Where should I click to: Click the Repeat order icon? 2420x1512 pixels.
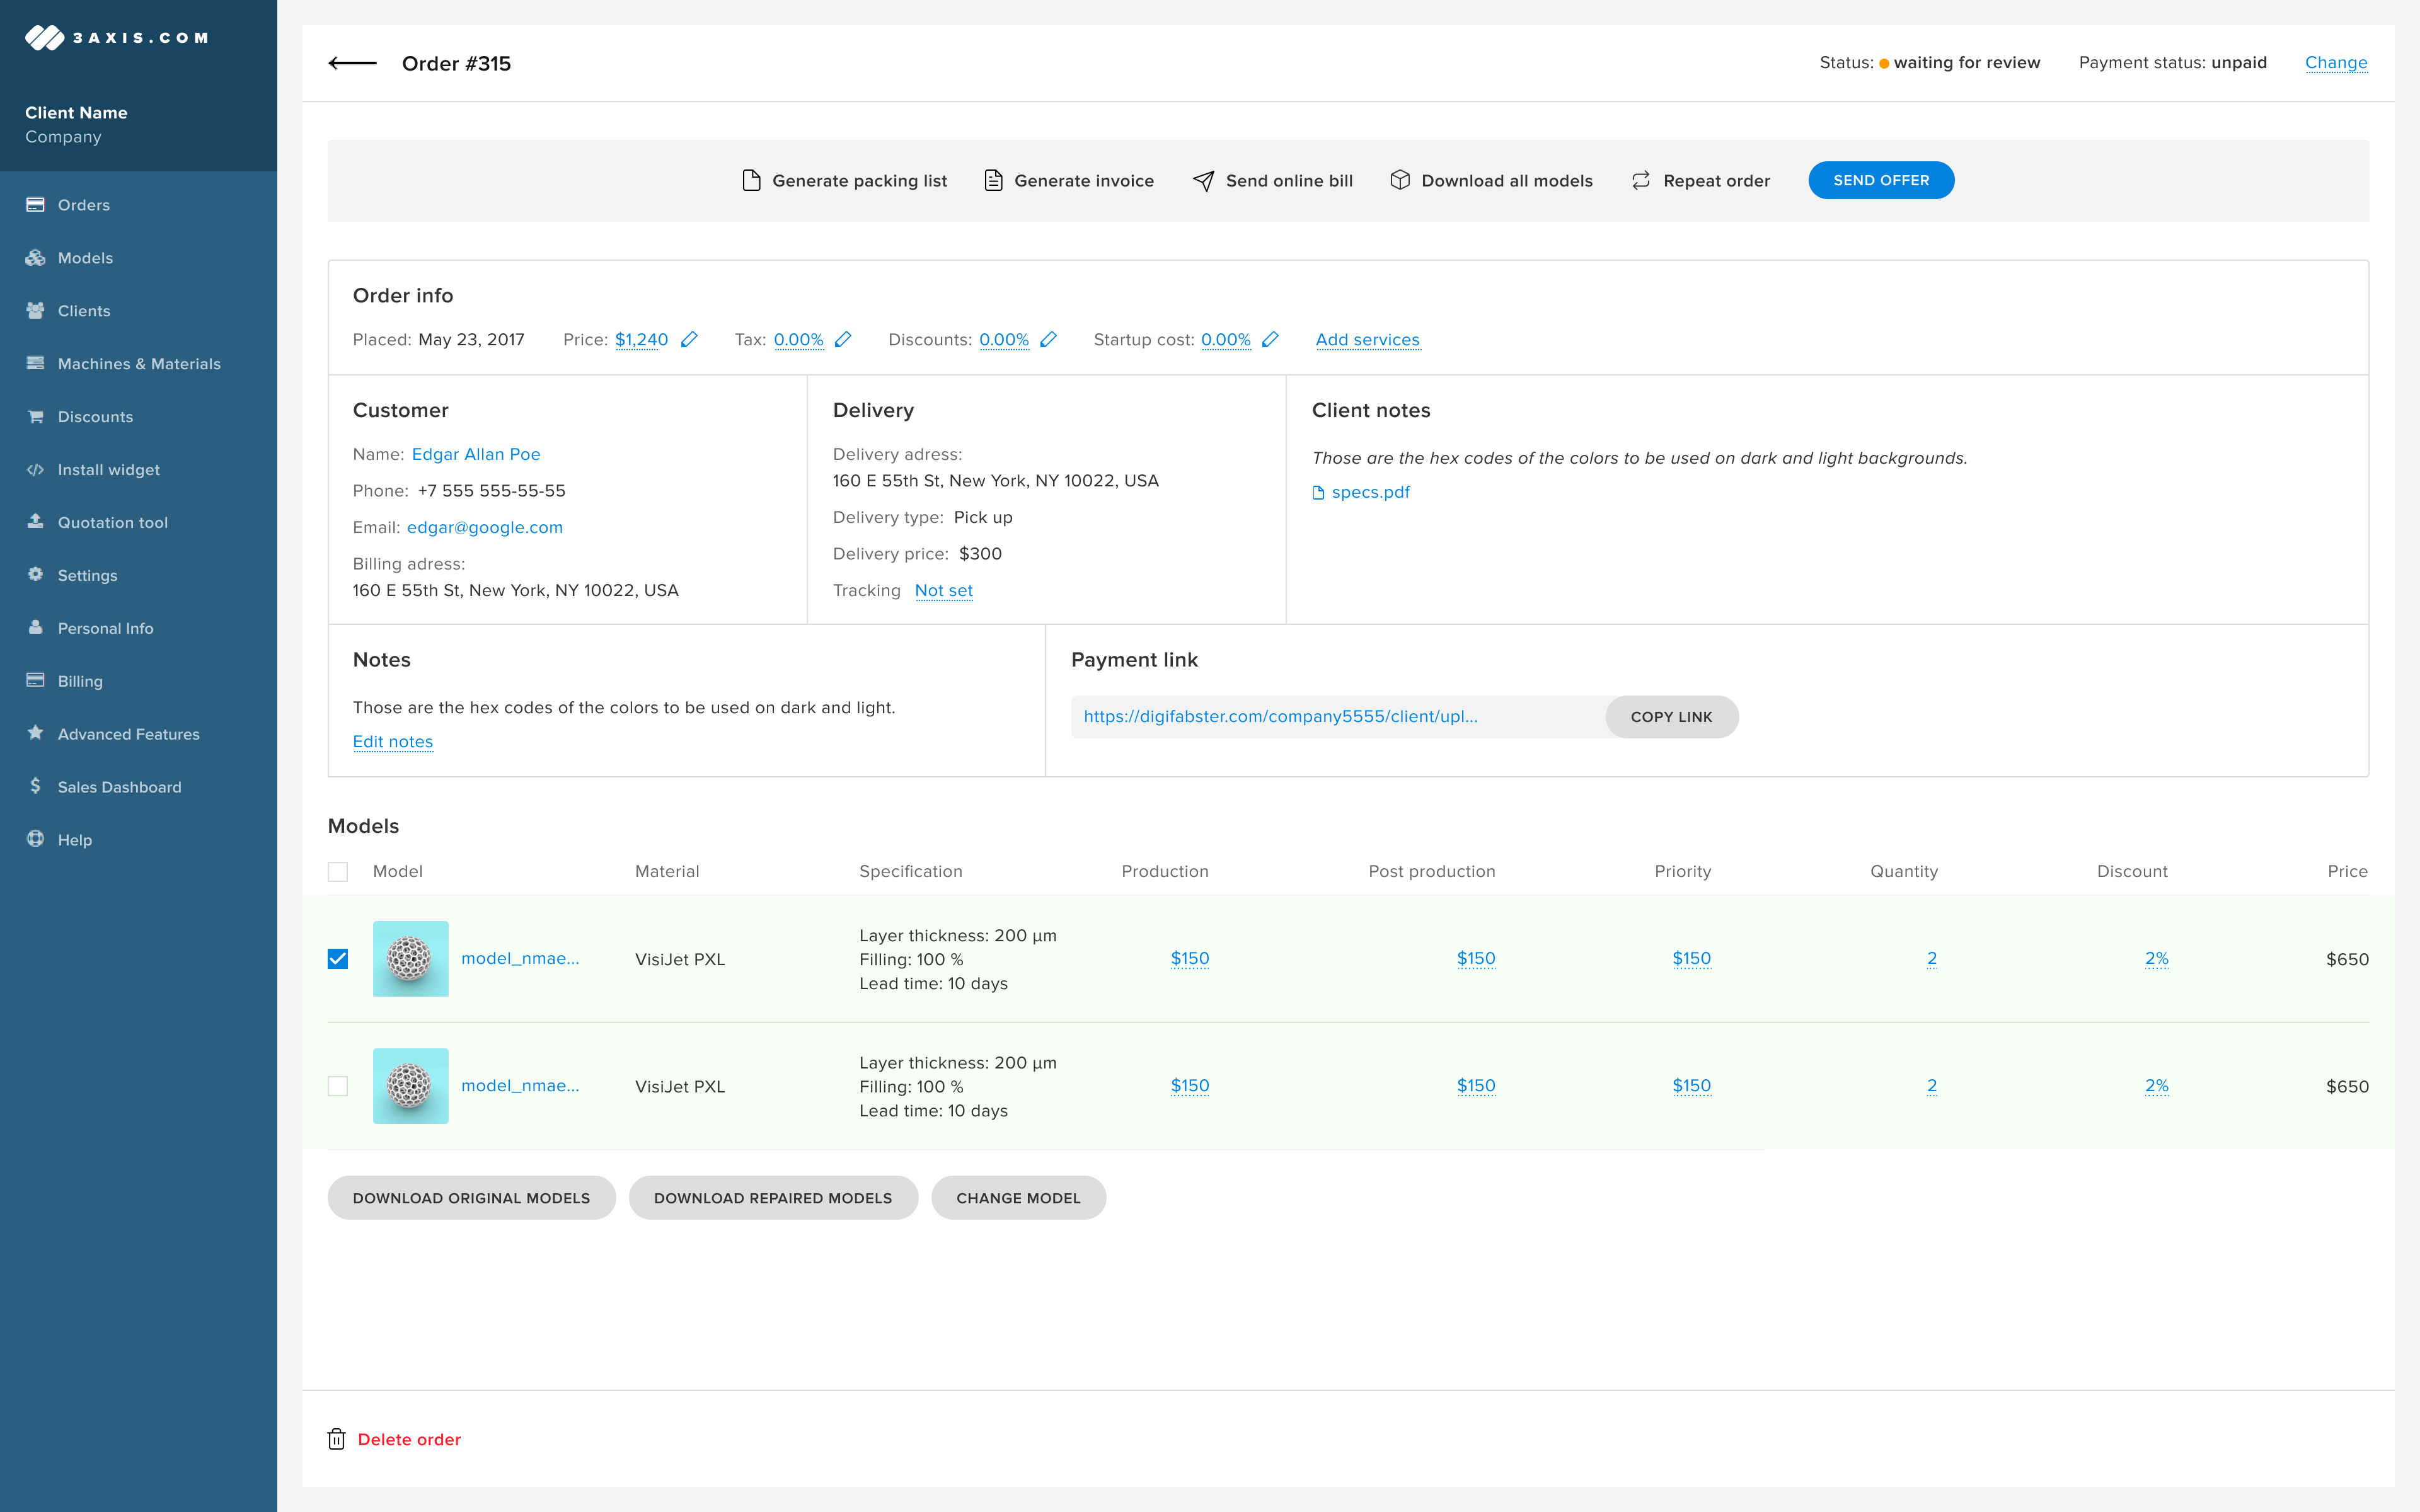(1641, 181)
